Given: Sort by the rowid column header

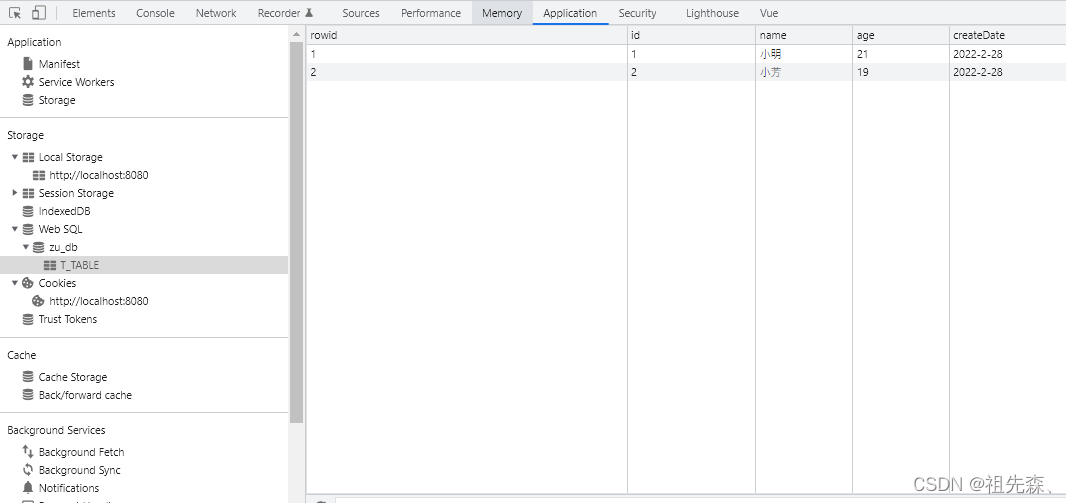Looking at the screenshot, I should click(466, 35).
